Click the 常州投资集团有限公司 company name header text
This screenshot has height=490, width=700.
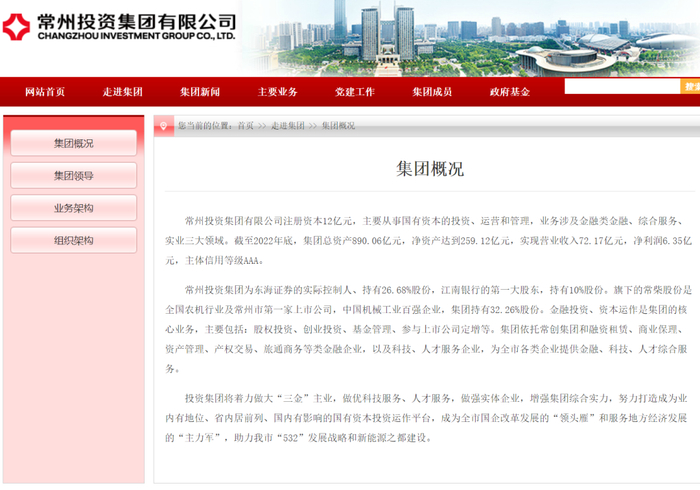137,21
